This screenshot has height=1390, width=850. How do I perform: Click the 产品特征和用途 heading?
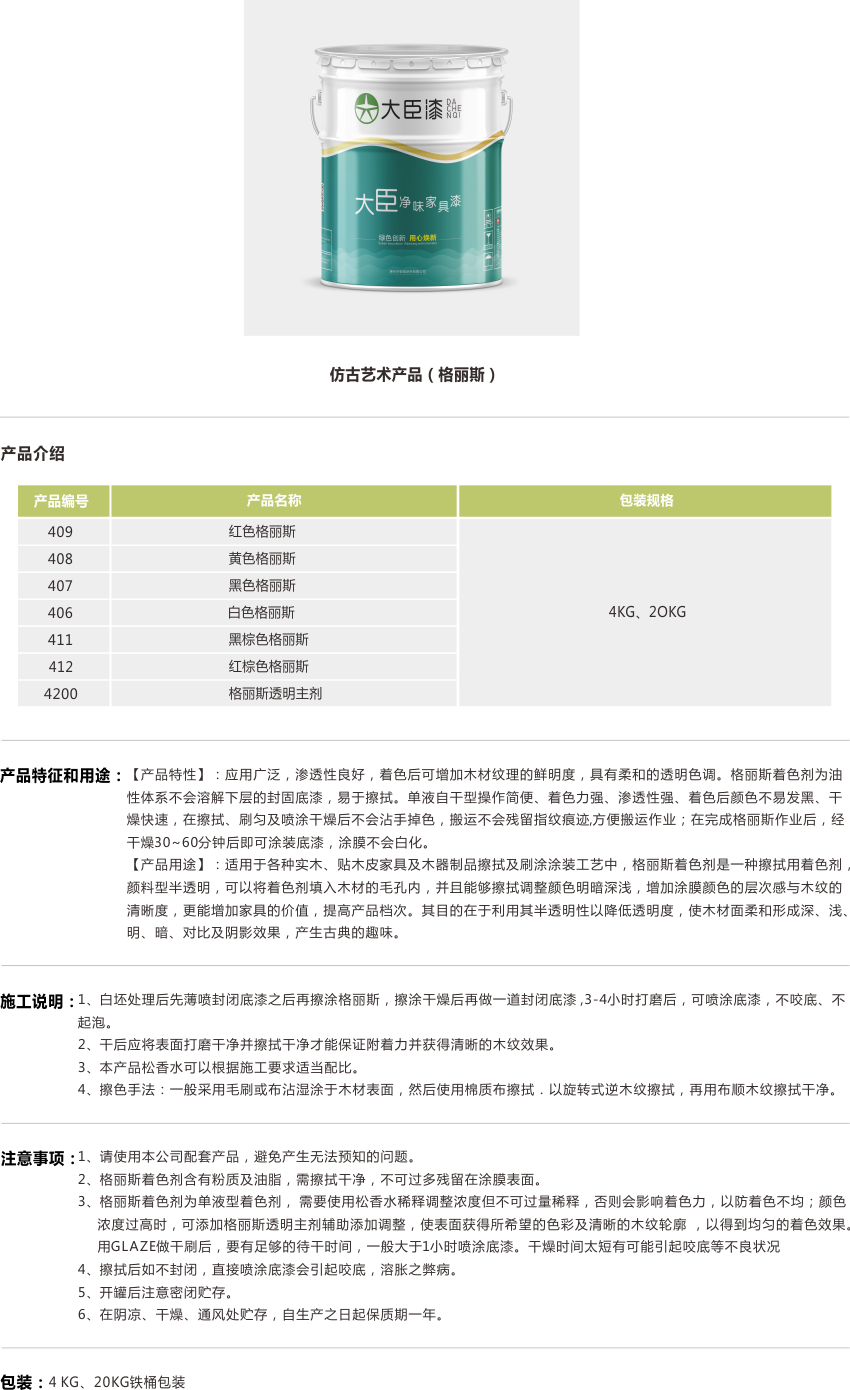pos(60,775)
